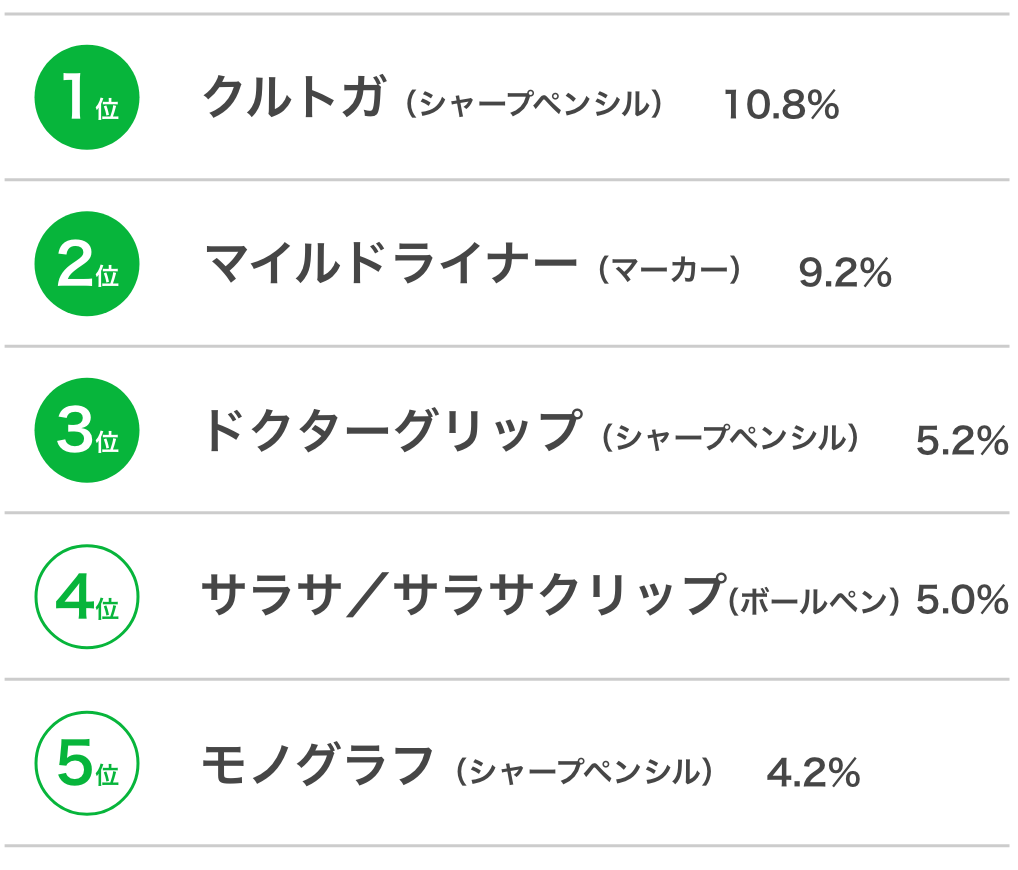Click the (ボールペン) category label
This screenshot has width=1018, height=870.
[x=814, y=601]
